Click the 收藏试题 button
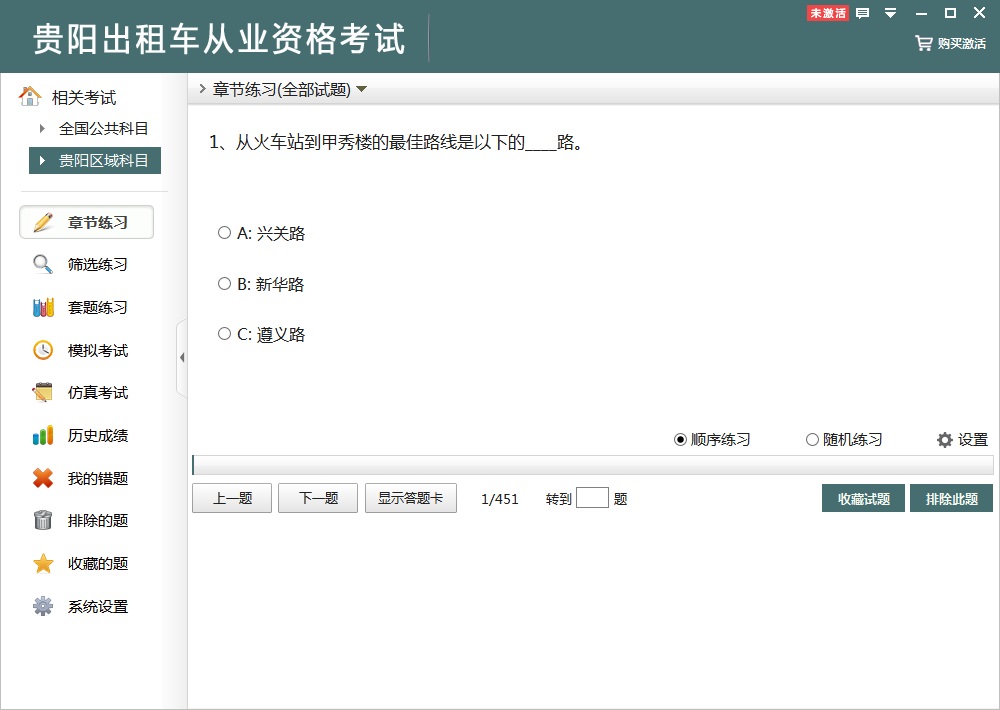 pyautogui.click(x=864, y=498)
